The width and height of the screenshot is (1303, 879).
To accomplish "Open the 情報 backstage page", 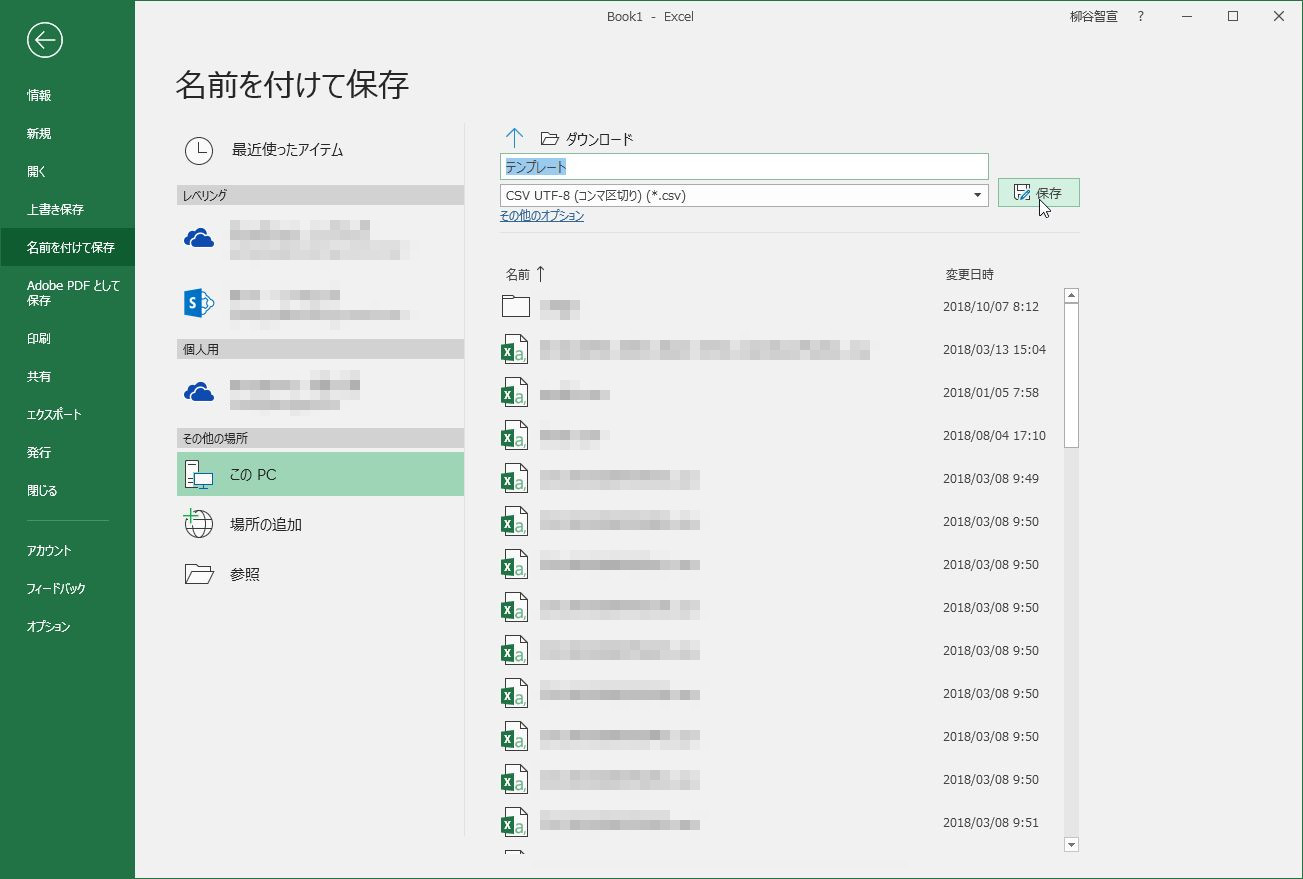I will [39, 96].
